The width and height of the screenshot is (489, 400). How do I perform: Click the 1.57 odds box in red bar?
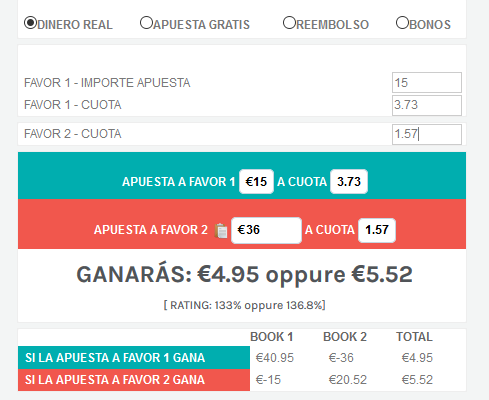click(x=377, y=230)
